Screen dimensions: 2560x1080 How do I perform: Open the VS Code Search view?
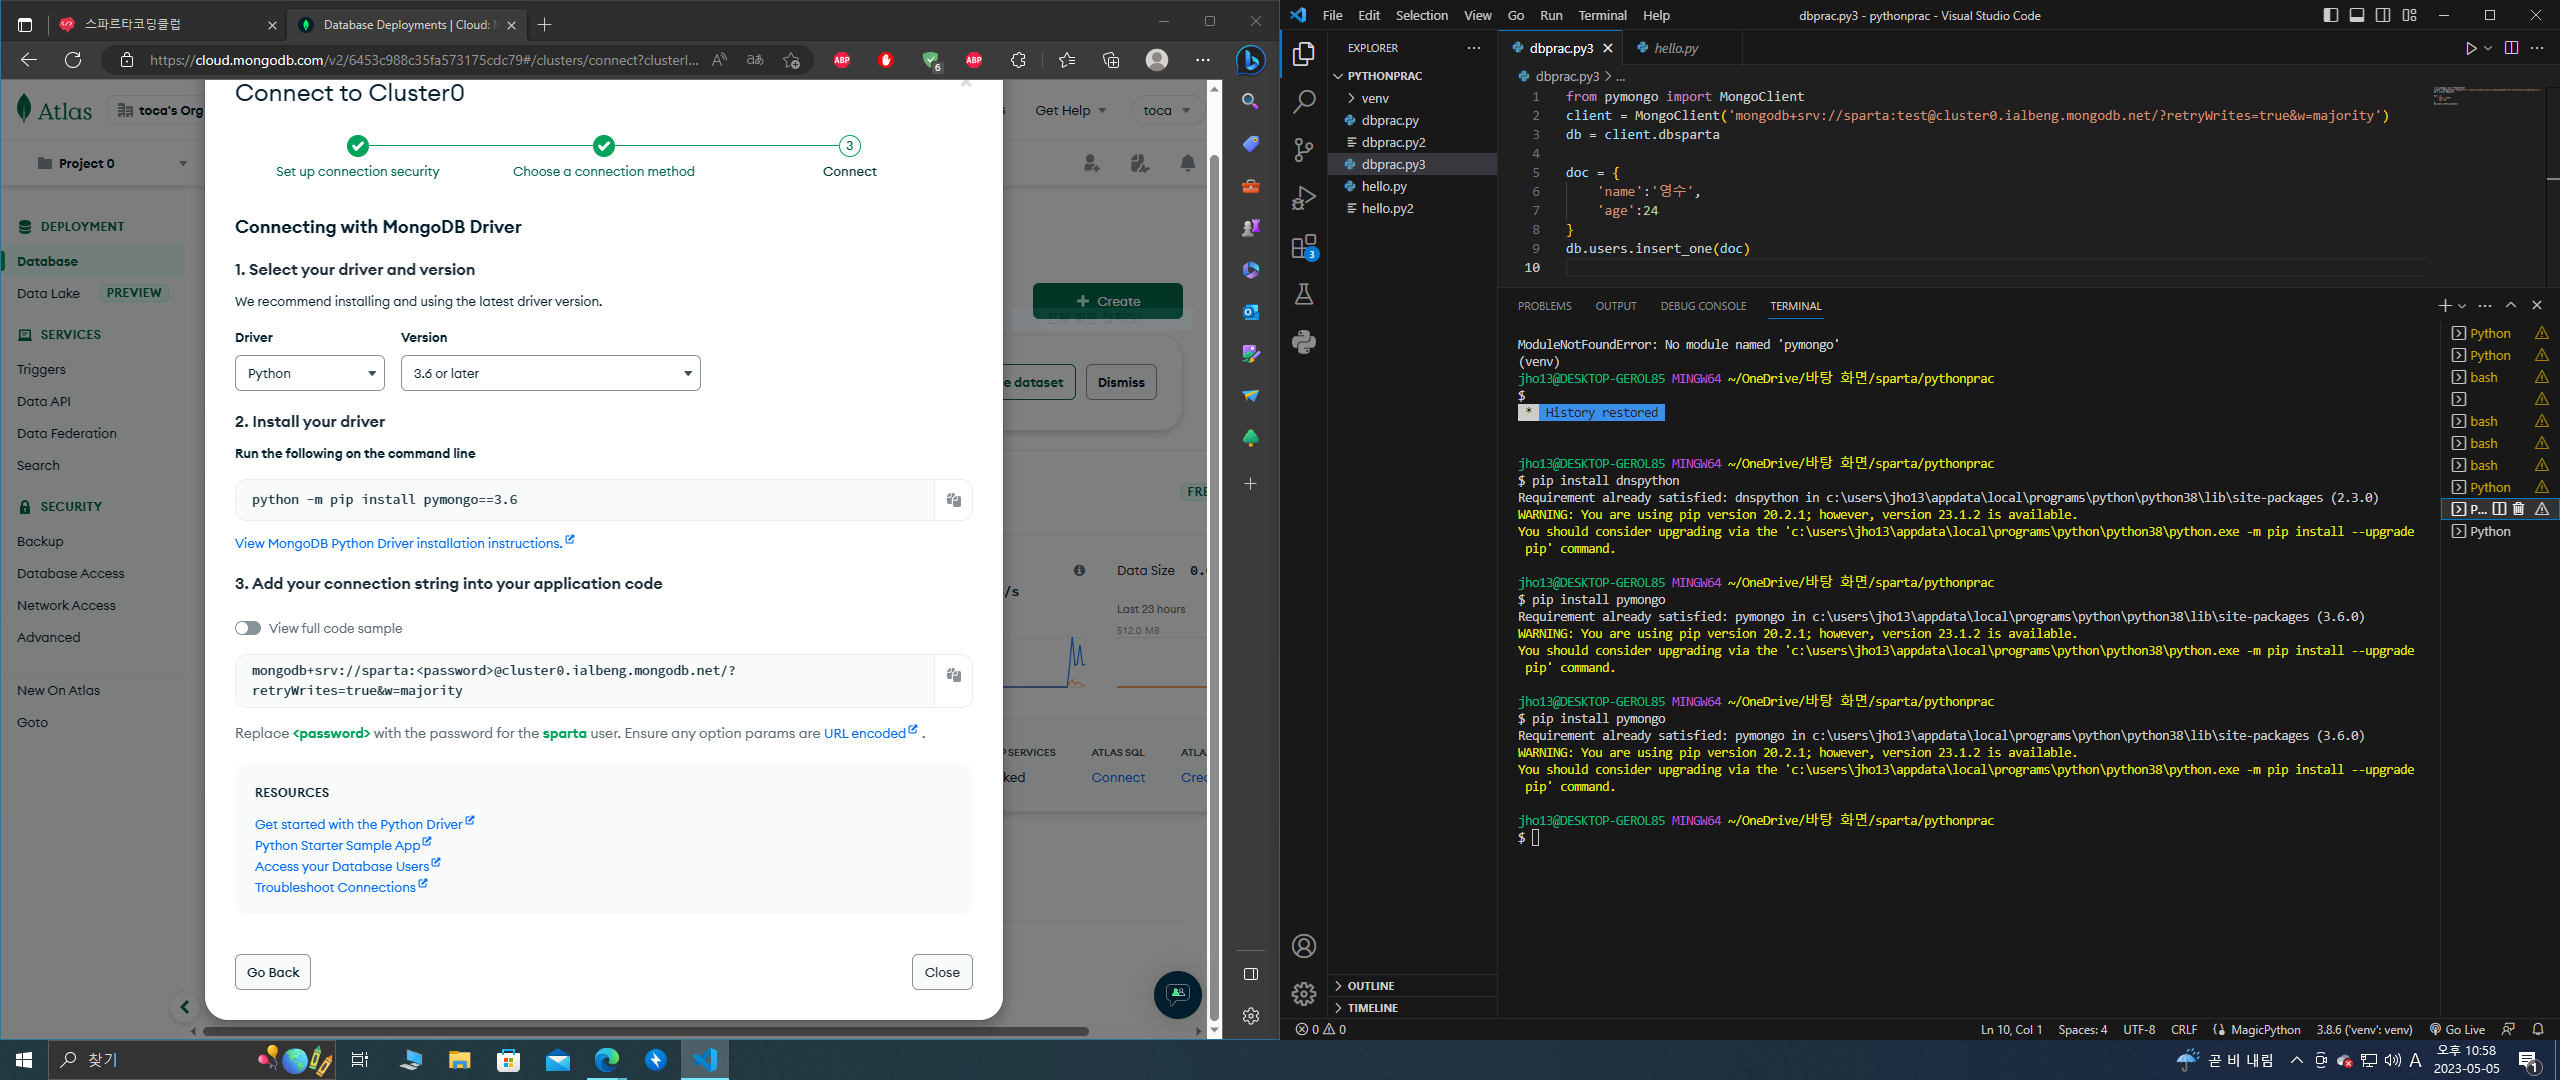point(1304,102)
